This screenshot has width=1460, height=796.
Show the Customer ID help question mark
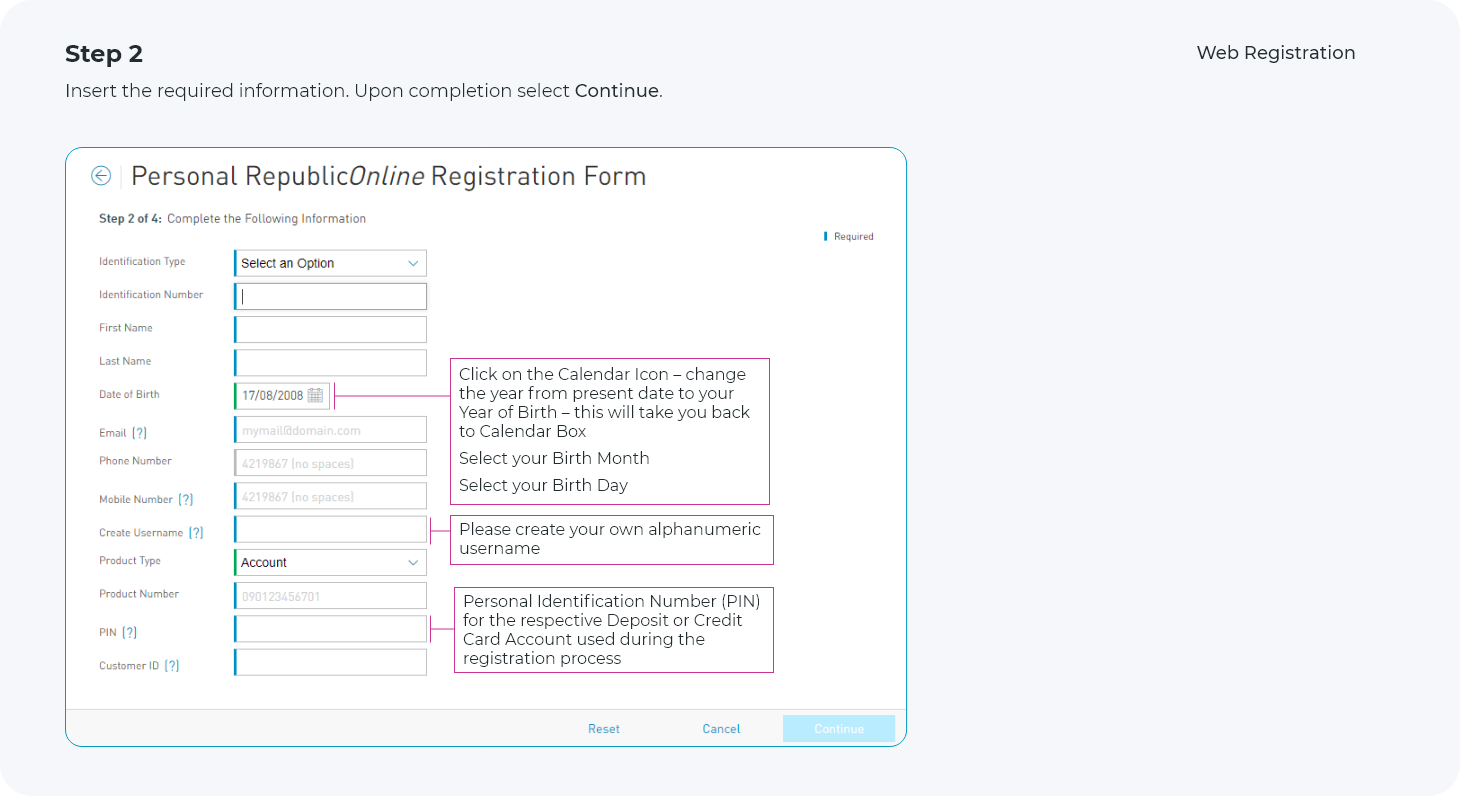(x=172, y=665)
